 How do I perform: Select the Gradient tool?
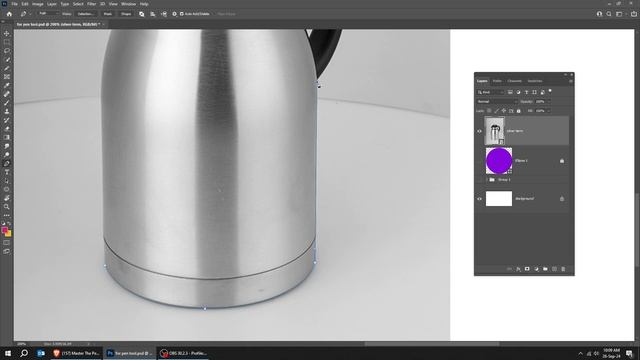7,138
